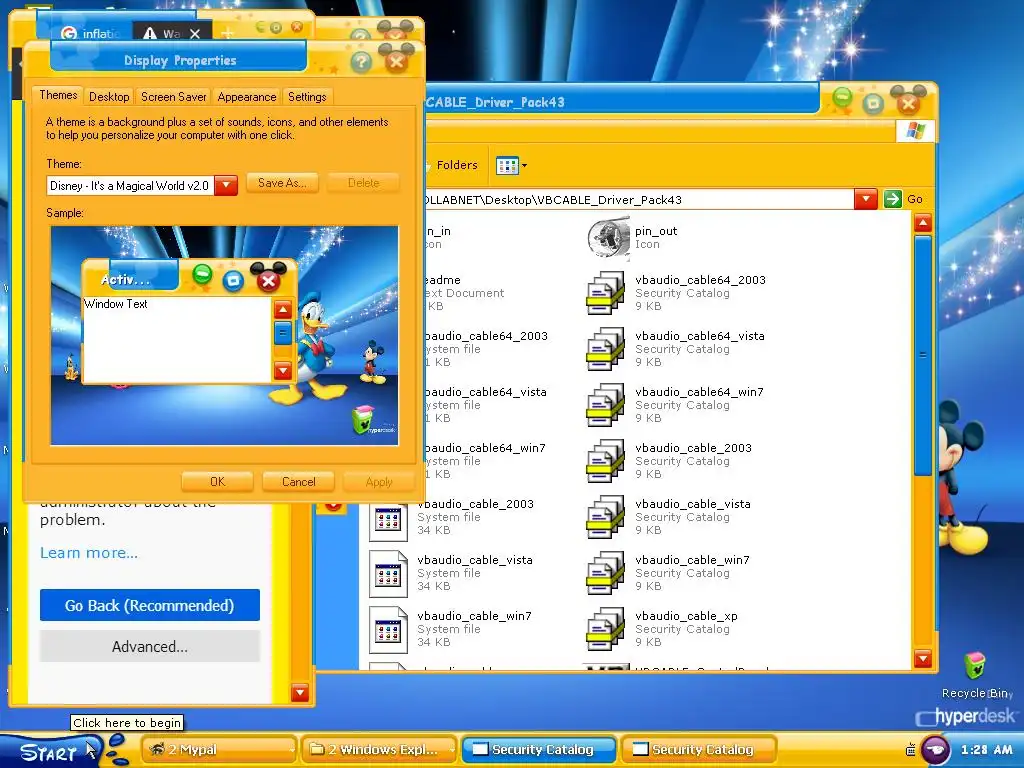1024x768 pixels.
Task: Select vbaudio_cable64_vista Security Catalog icon
Action: (x=605, y=349)
